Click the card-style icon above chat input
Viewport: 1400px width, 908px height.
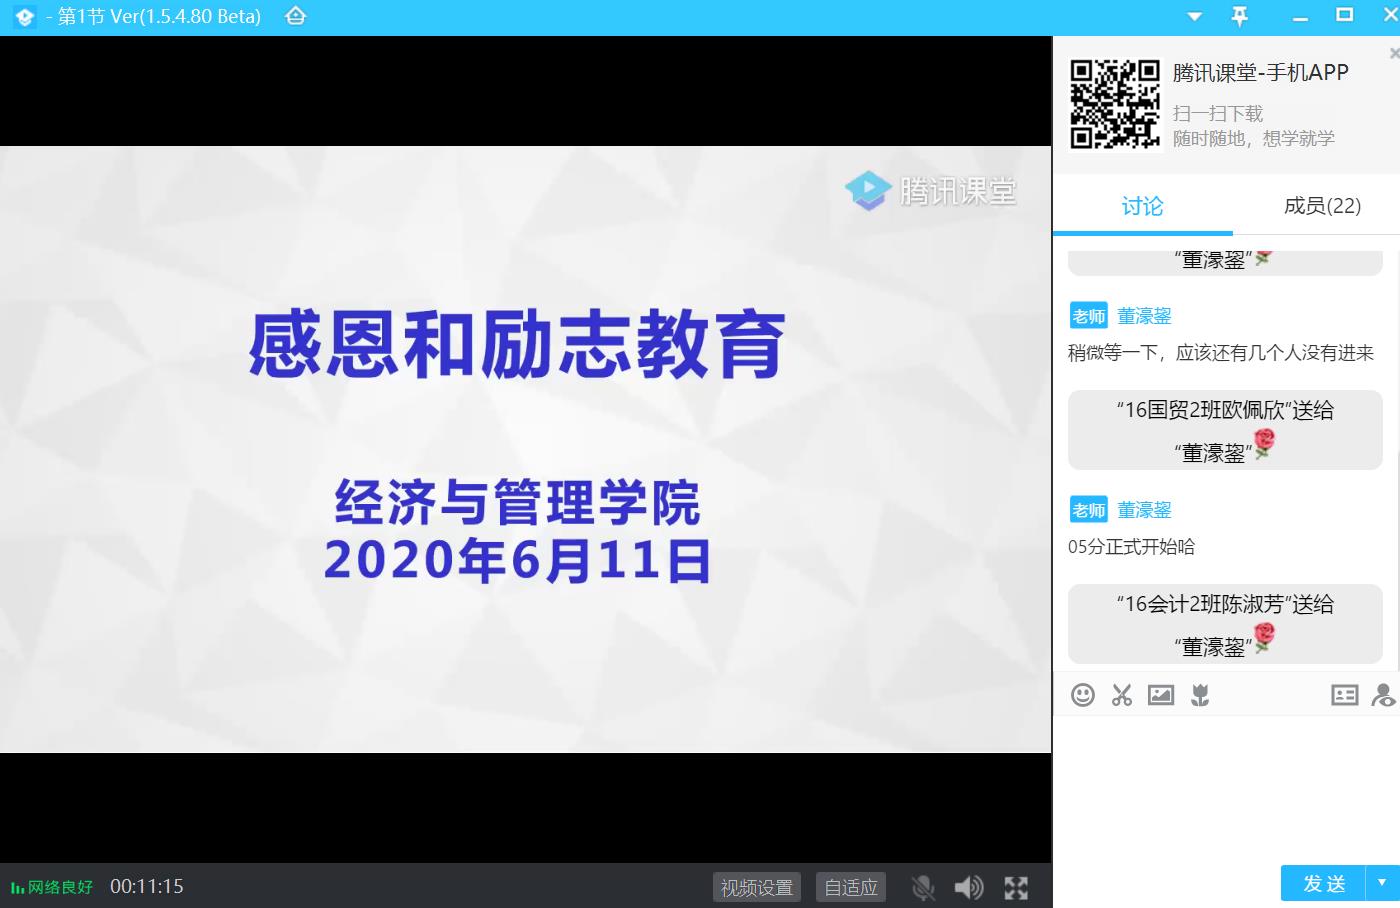click(1344, 695)
